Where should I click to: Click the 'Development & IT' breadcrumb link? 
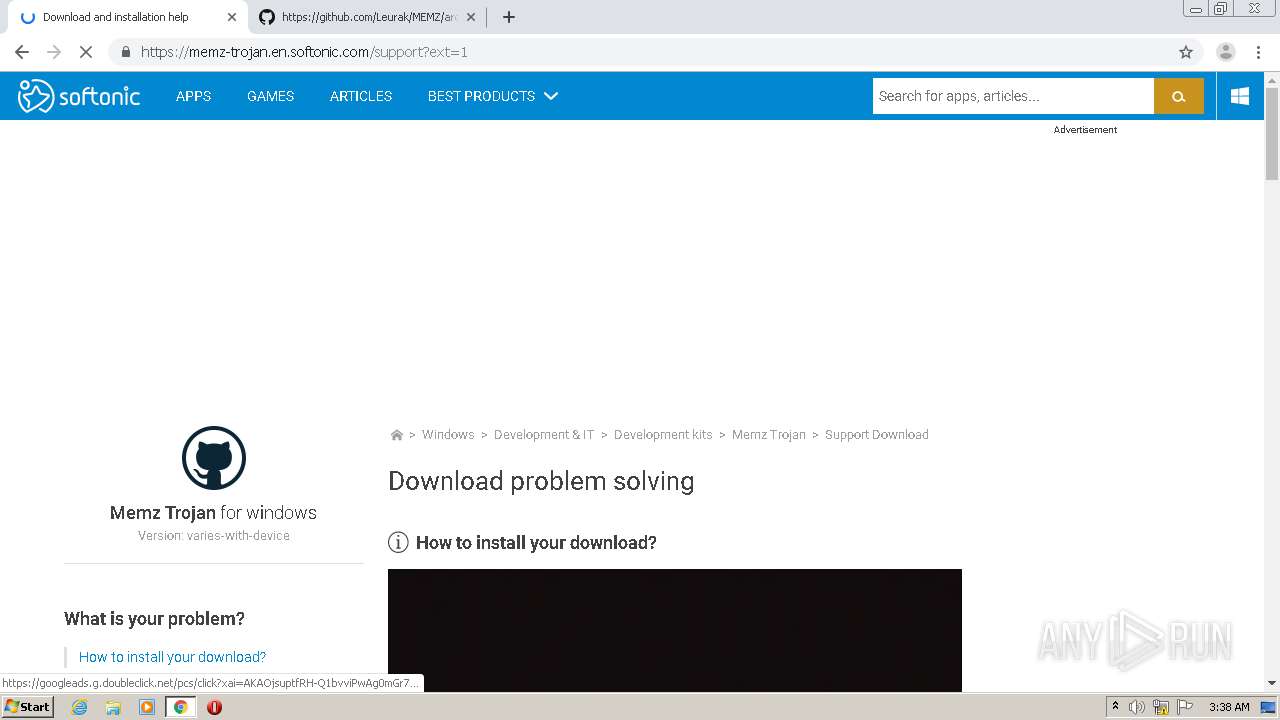(x=544, y=435)
